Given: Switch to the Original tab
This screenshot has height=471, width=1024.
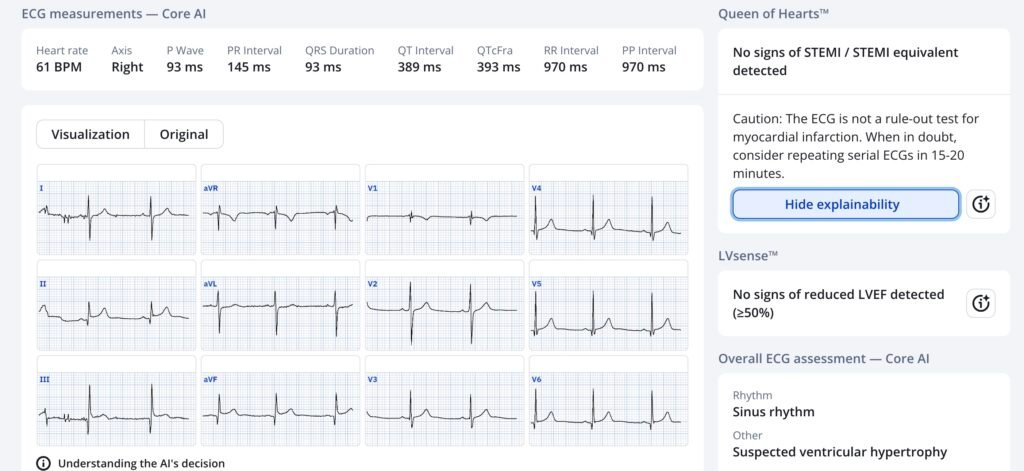Looking at the screenshot, I should coord(184,134).
